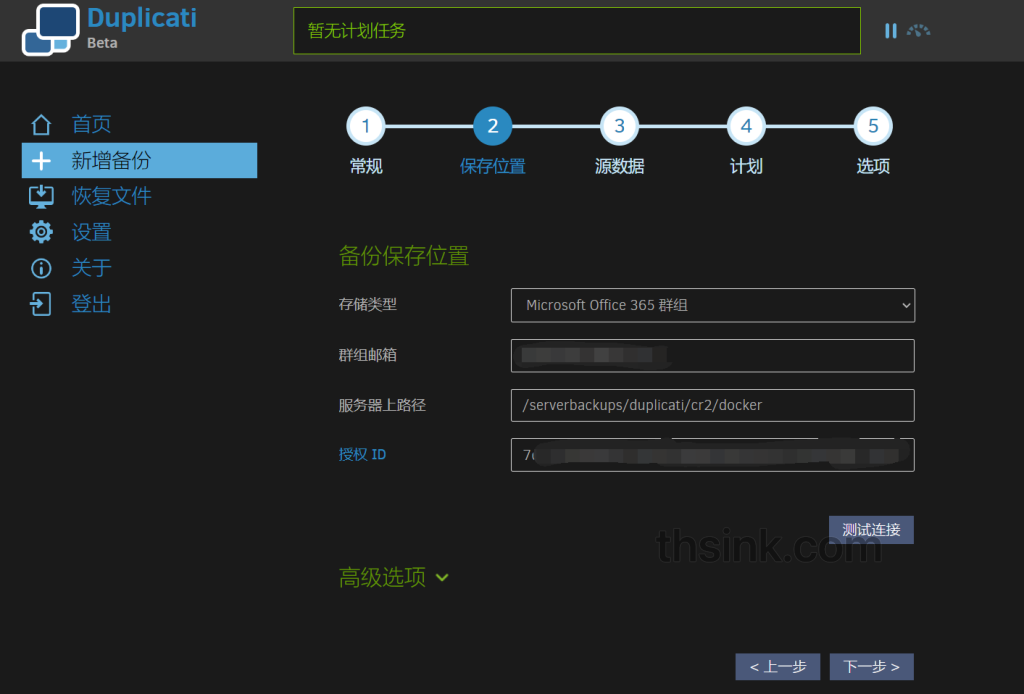This screenshot has height=694, width=1024.
Task: Select wizard step 3 源数据
Action: pyautogui.click(x=619, y=125)
